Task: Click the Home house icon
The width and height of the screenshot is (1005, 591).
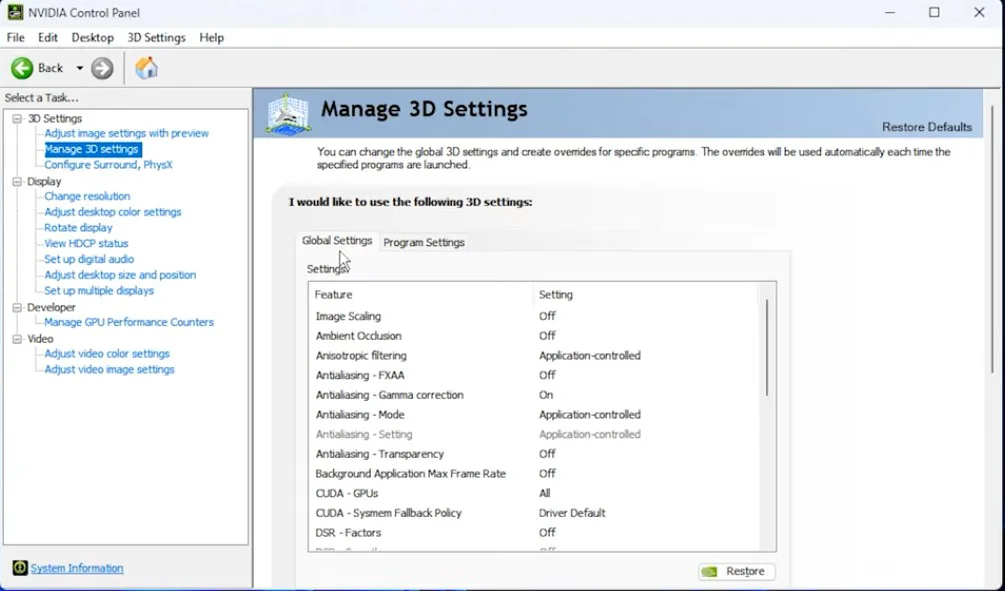Action: (146, 68)
